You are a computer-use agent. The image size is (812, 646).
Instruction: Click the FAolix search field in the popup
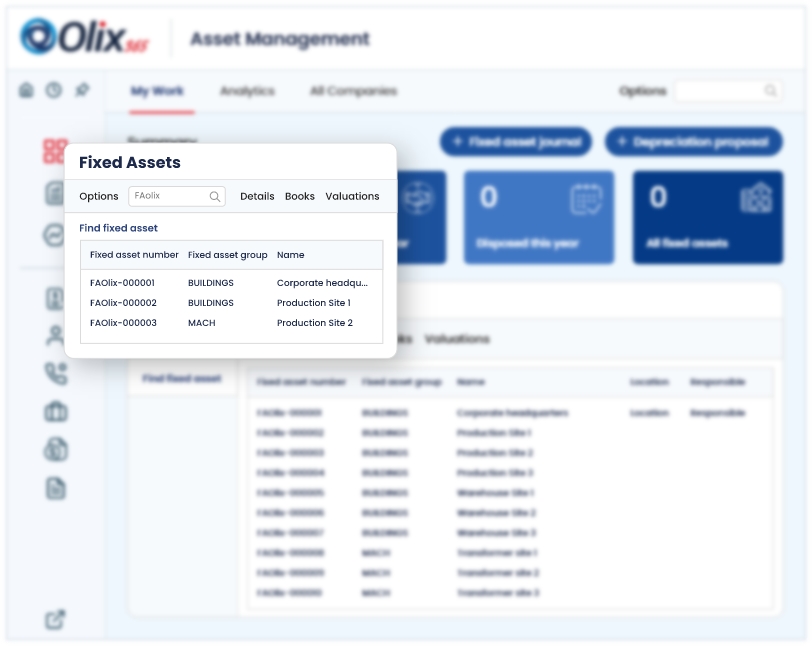pyautogui.click(x=168, y=197)
